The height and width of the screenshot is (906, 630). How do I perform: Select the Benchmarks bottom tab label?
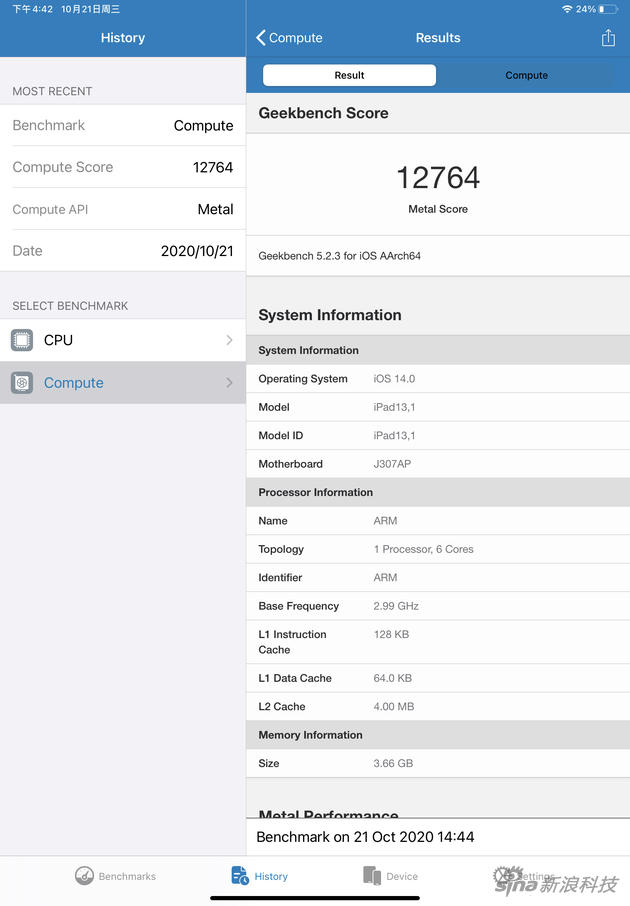point(127,877)
